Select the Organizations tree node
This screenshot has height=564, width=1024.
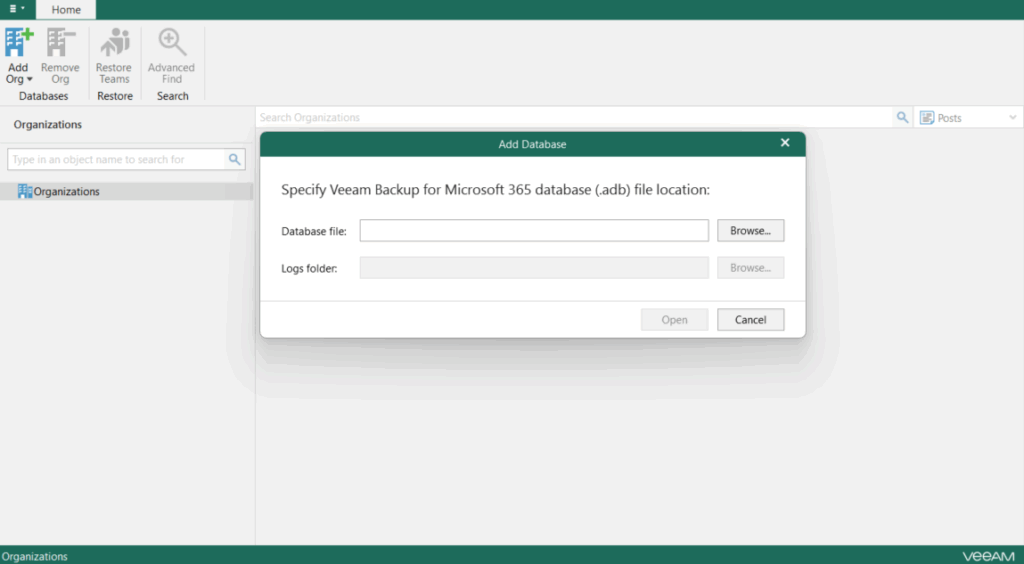pos(66,191)
